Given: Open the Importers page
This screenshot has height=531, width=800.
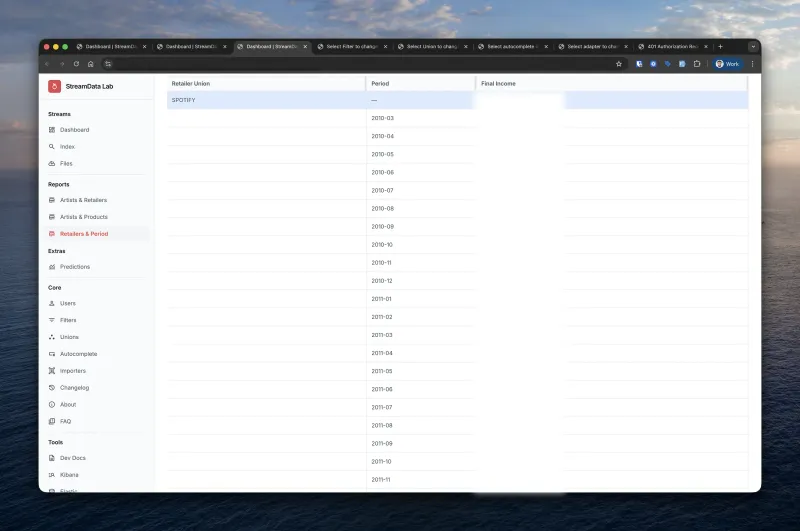Looking at the screenshot, I should 73,371.
